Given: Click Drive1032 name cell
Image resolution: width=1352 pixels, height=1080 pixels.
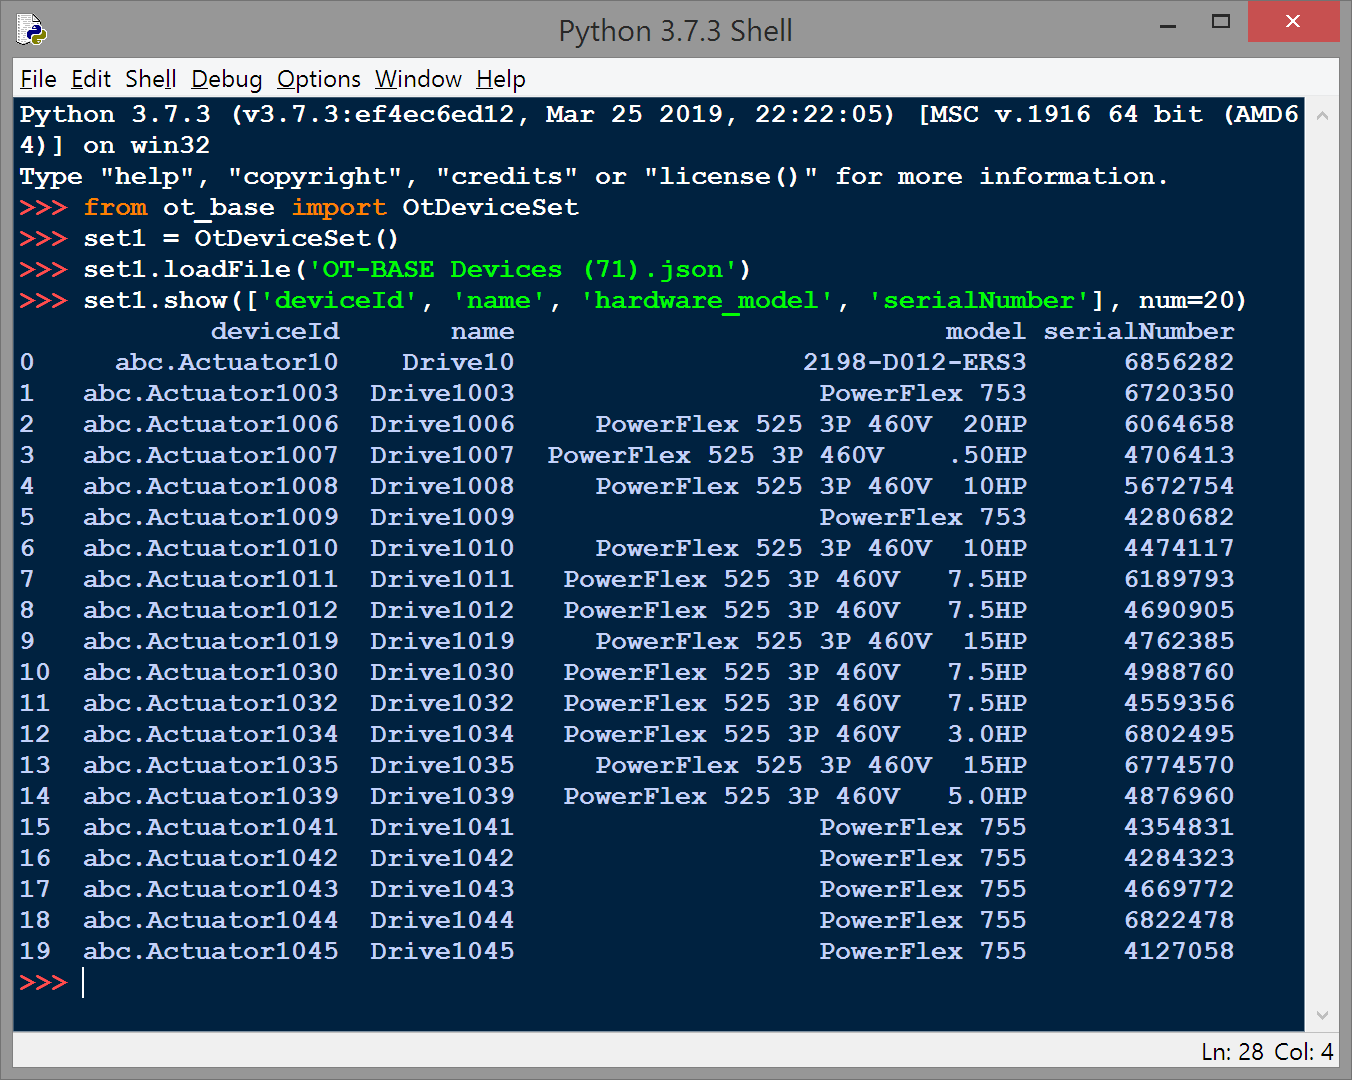Looking at the screenshot, I should pyautogui.click(x=442, y=703).
